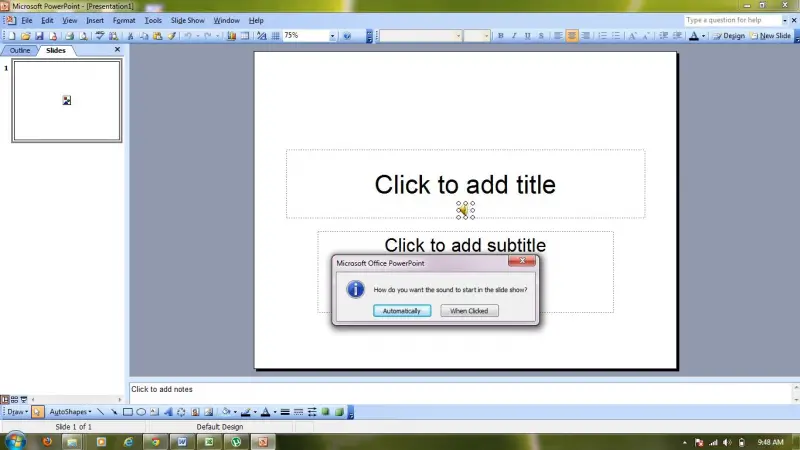
Task: Expand the help search box dropdown arrow
Action: (785, 20)
